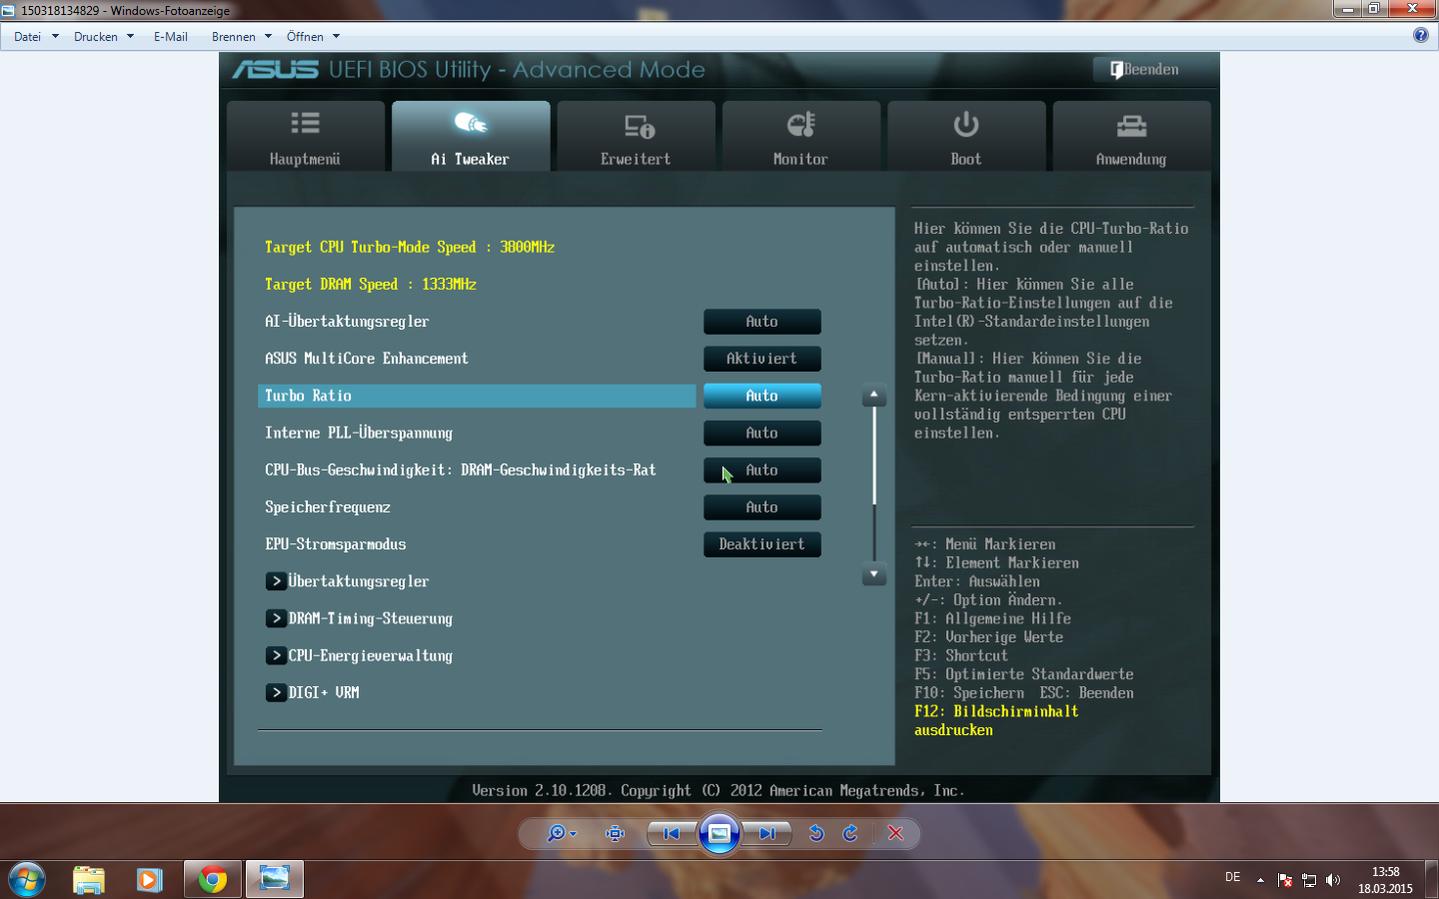The width and height of the screenshot is (1439, 899).
Task: Select the Turbo Ratio row label
Action: tap(308, 396)
